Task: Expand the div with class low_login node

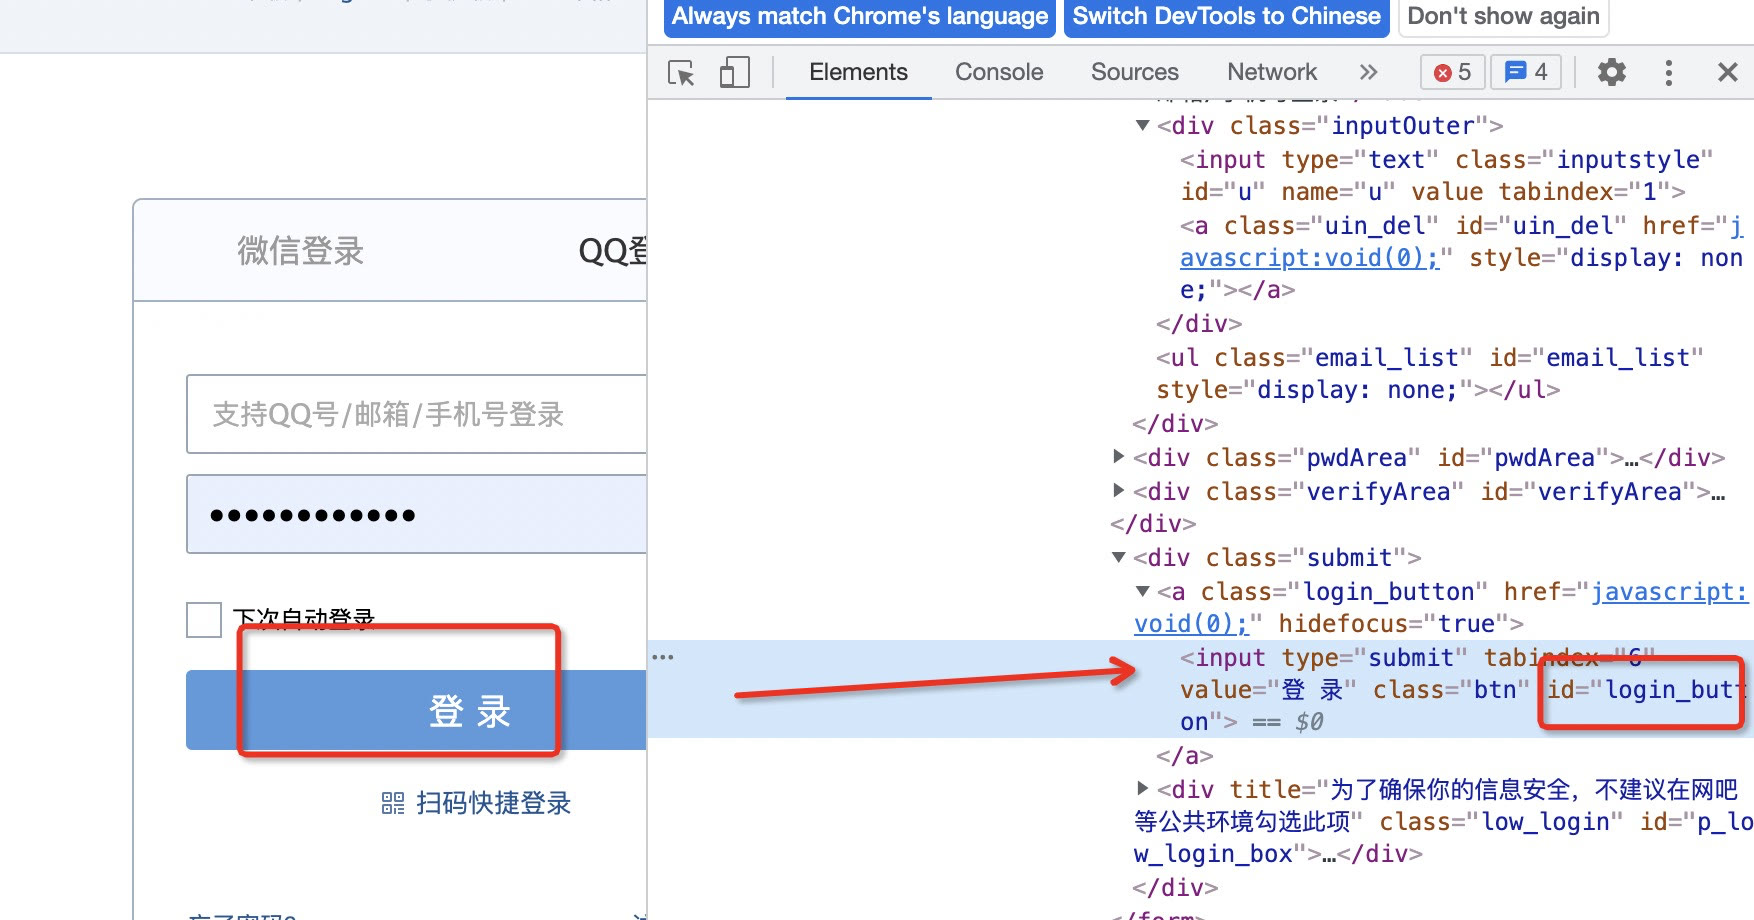Action: pos(1142,790)
